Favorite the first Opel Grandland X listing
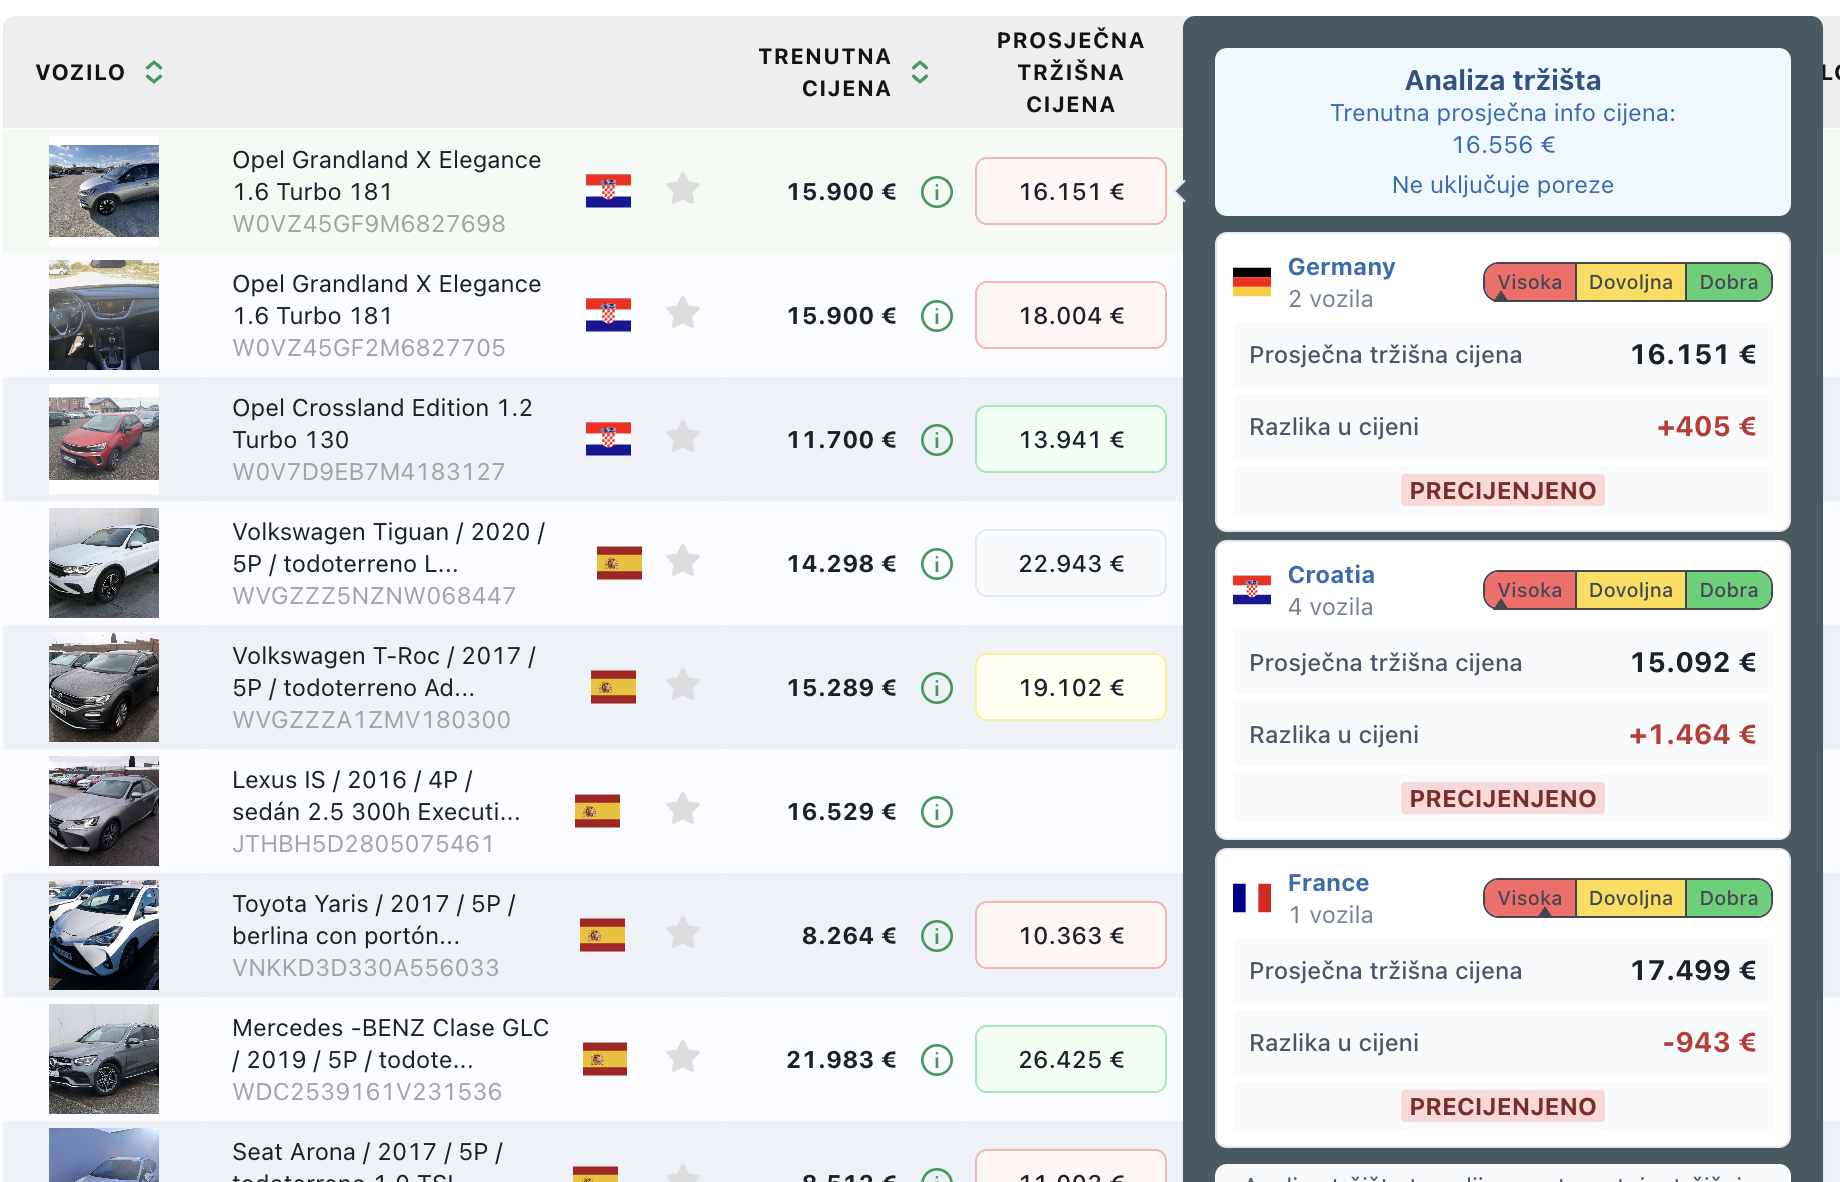The image size is (1840, 1182). pos(683,189)
